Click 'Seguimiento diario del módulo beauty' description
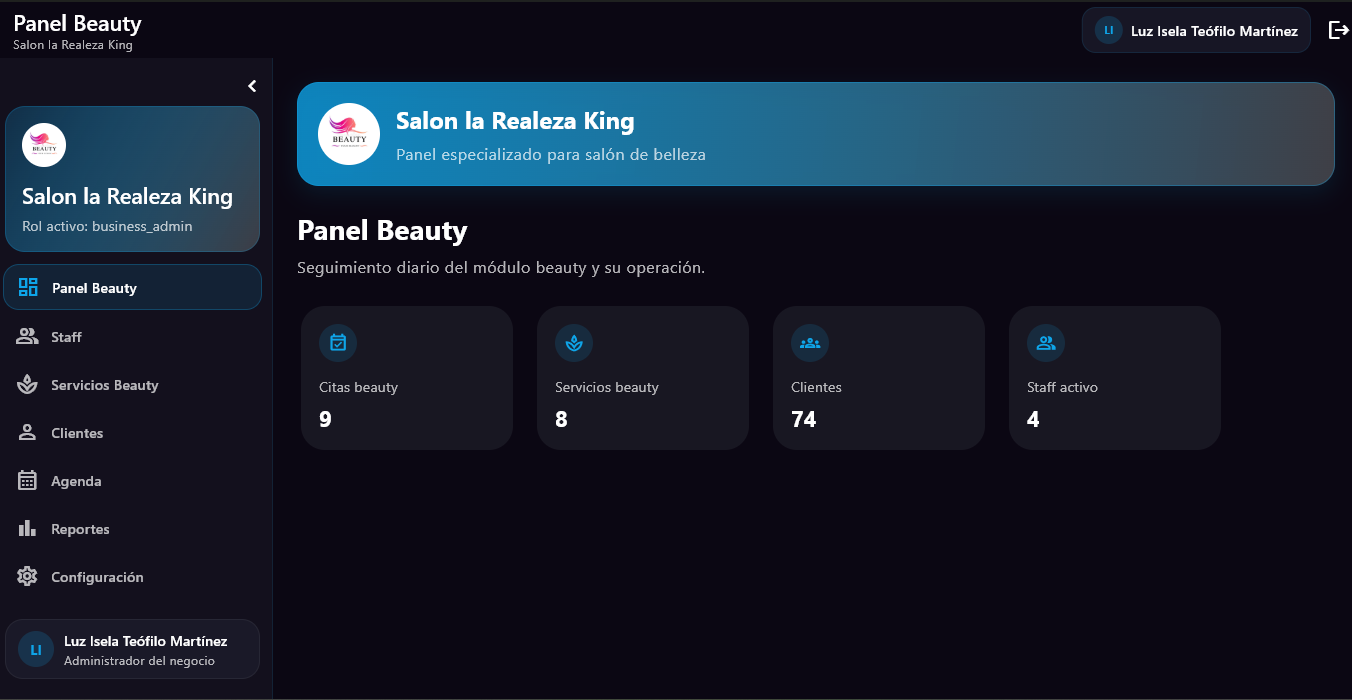The width and height of the screenshot is (1352, 700). [501, 268]
